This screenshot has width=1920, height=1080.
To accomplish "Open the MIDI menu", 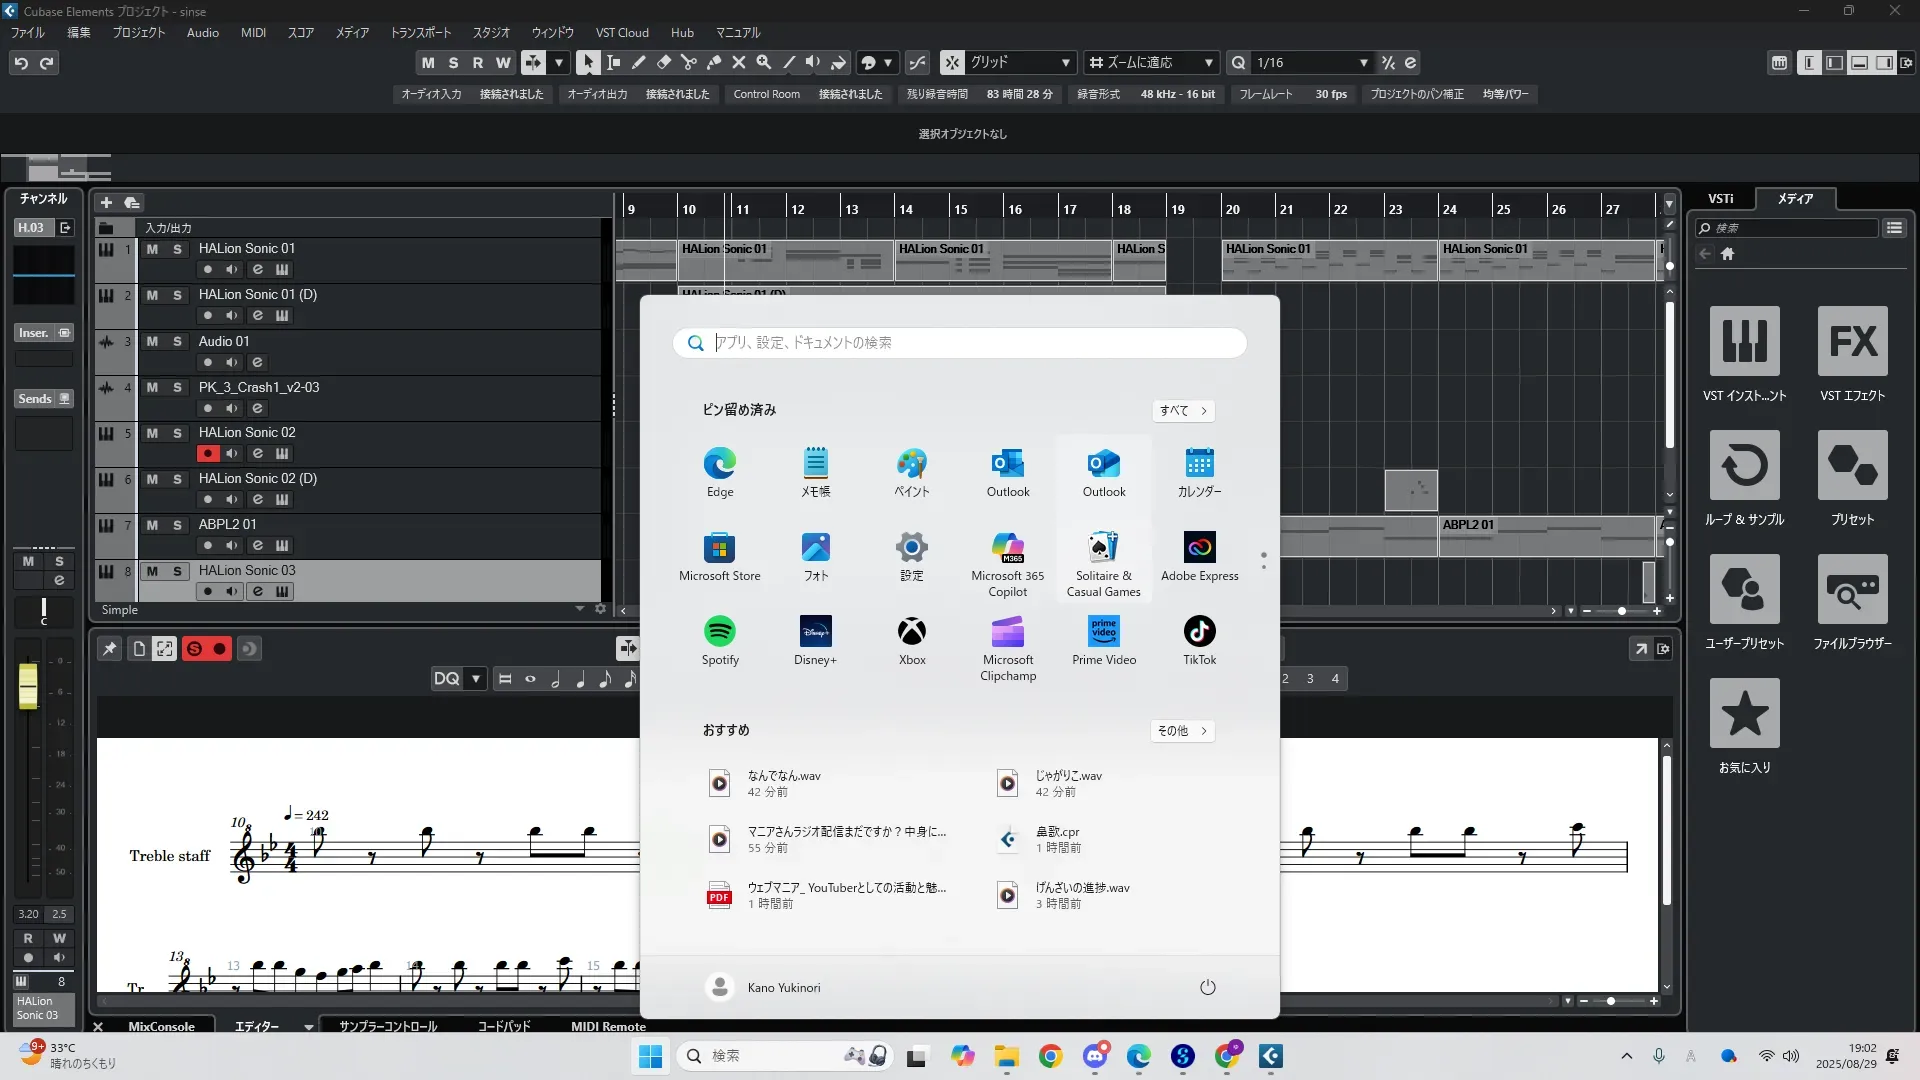I will click(x=253, y=32).
